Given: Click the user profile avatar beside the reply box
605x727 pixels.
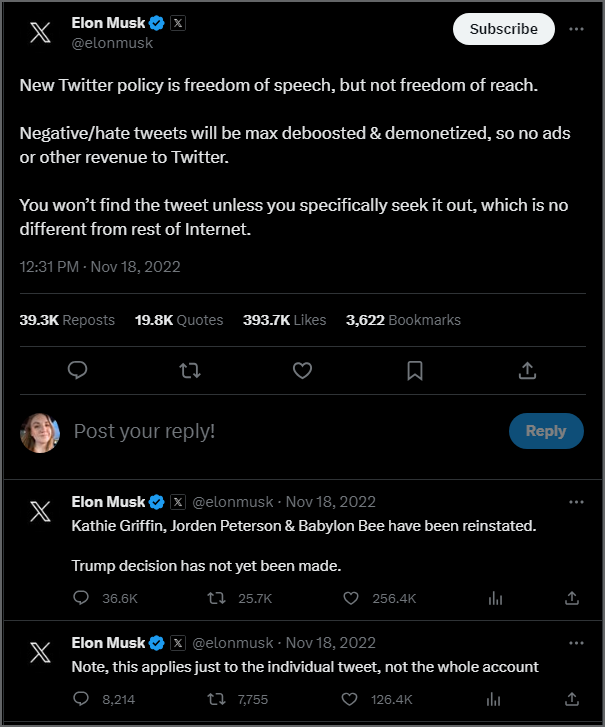Looking at the screenshot, I should pos(40,431).
